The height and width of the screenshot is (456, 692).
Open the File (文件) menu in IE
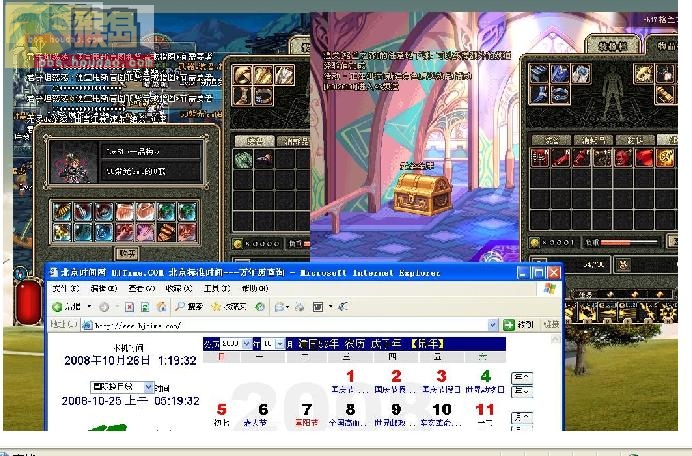pyautogui.click(x=66, y=289)
